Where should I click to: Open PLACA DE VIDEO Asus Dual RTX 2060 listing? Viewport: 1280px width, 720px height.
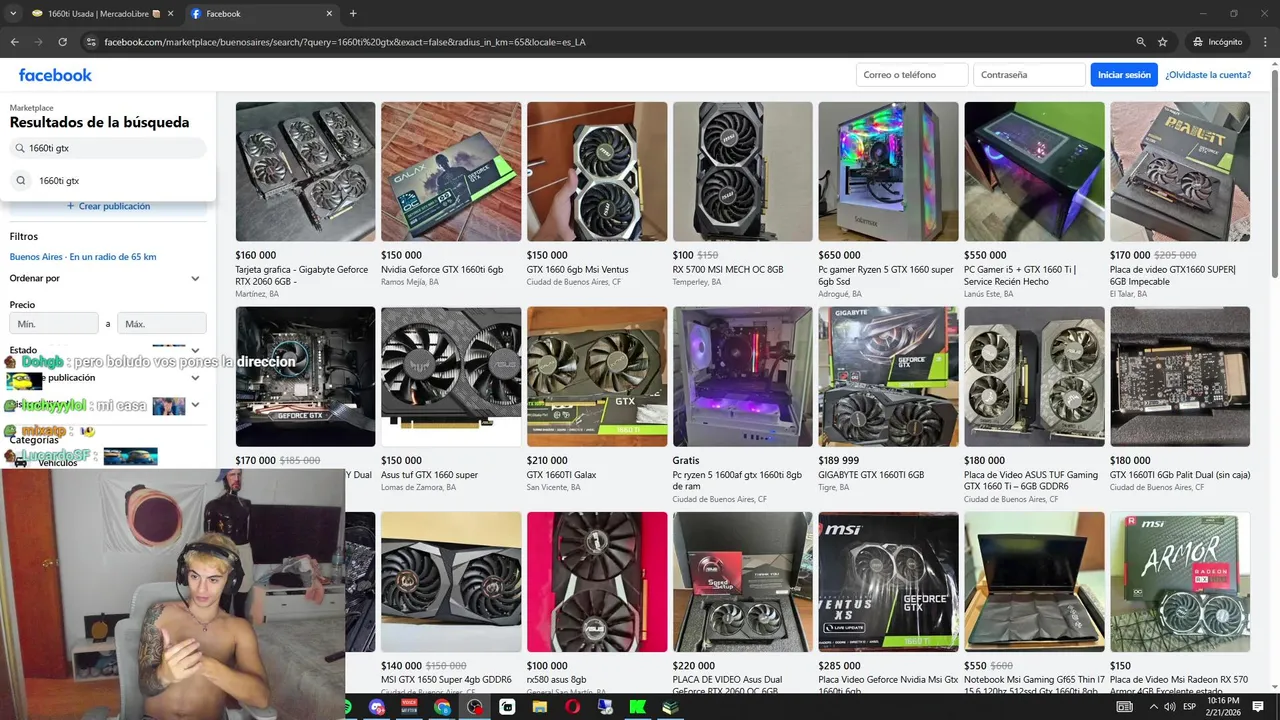(x=742, y=602)
